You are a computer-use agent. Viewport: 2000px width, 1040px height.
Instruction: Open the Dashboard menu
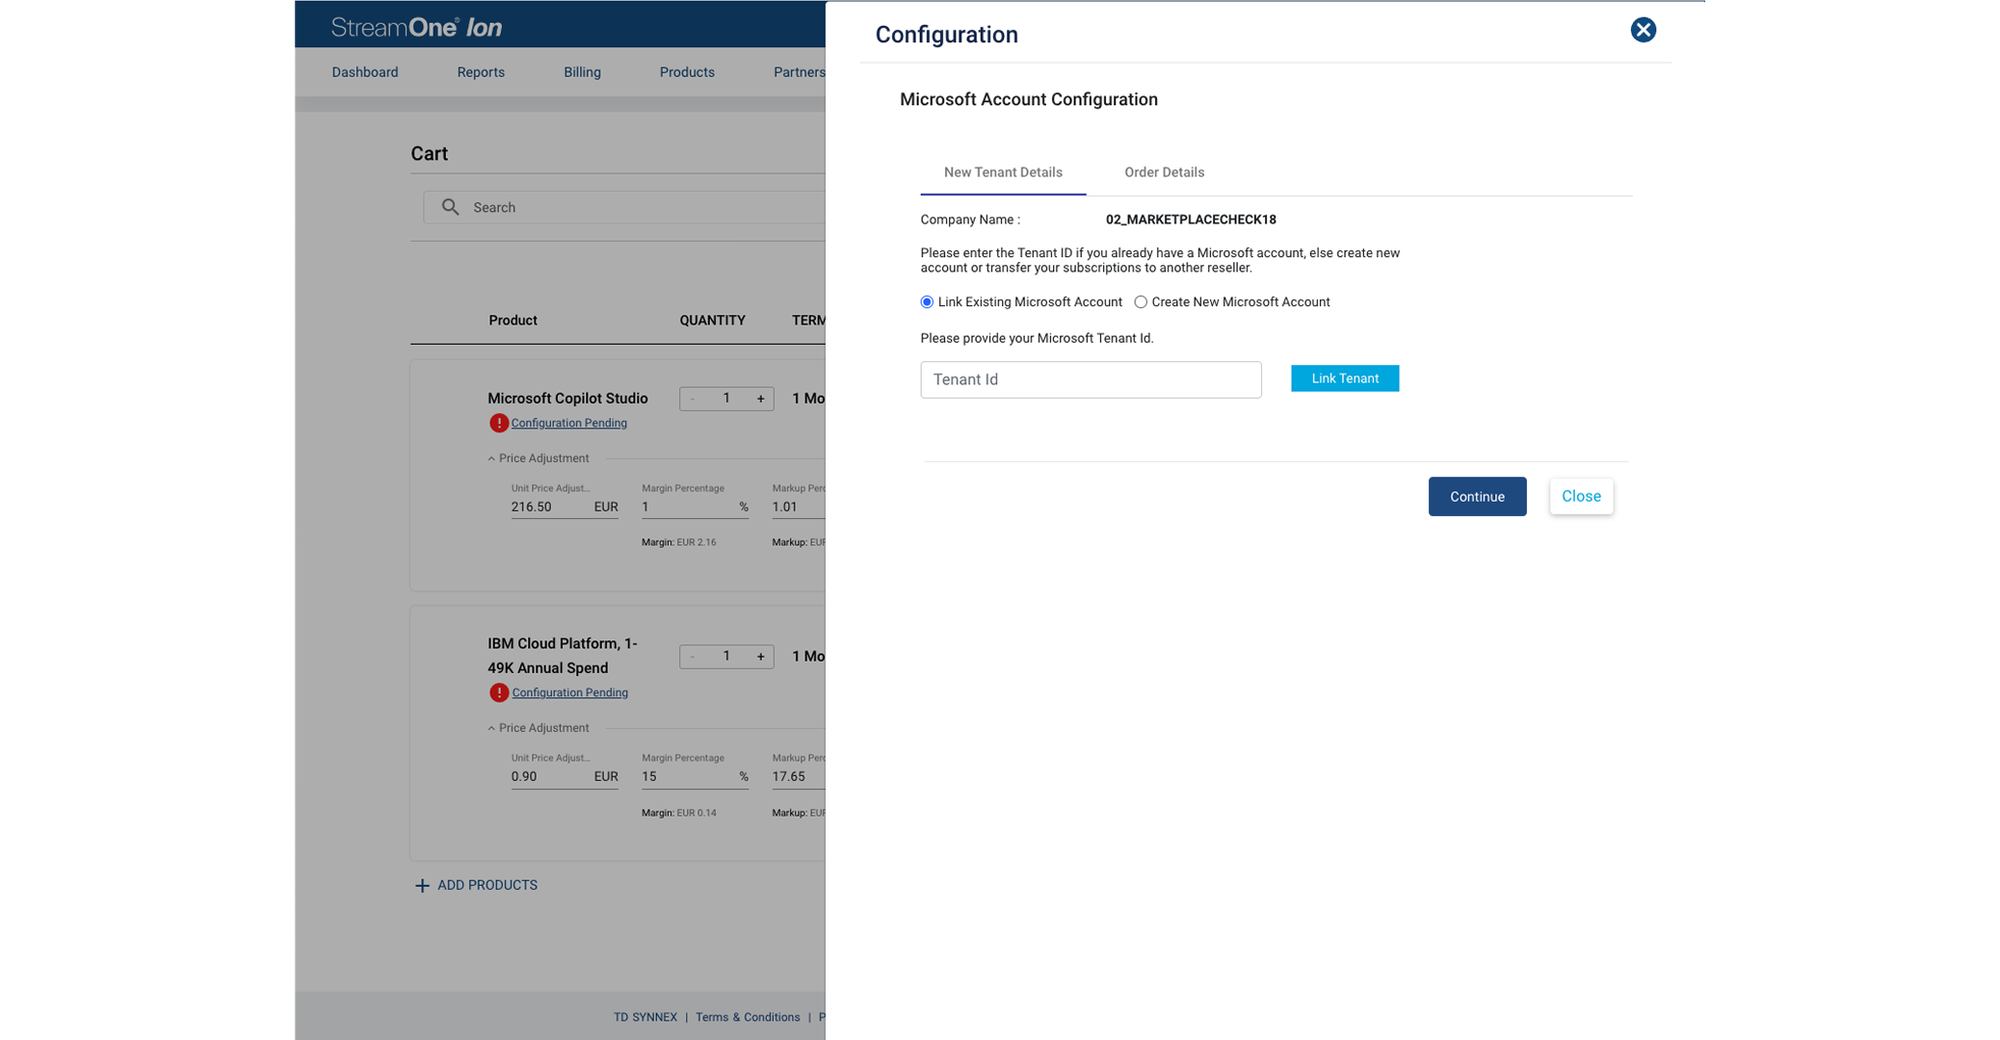365,72
